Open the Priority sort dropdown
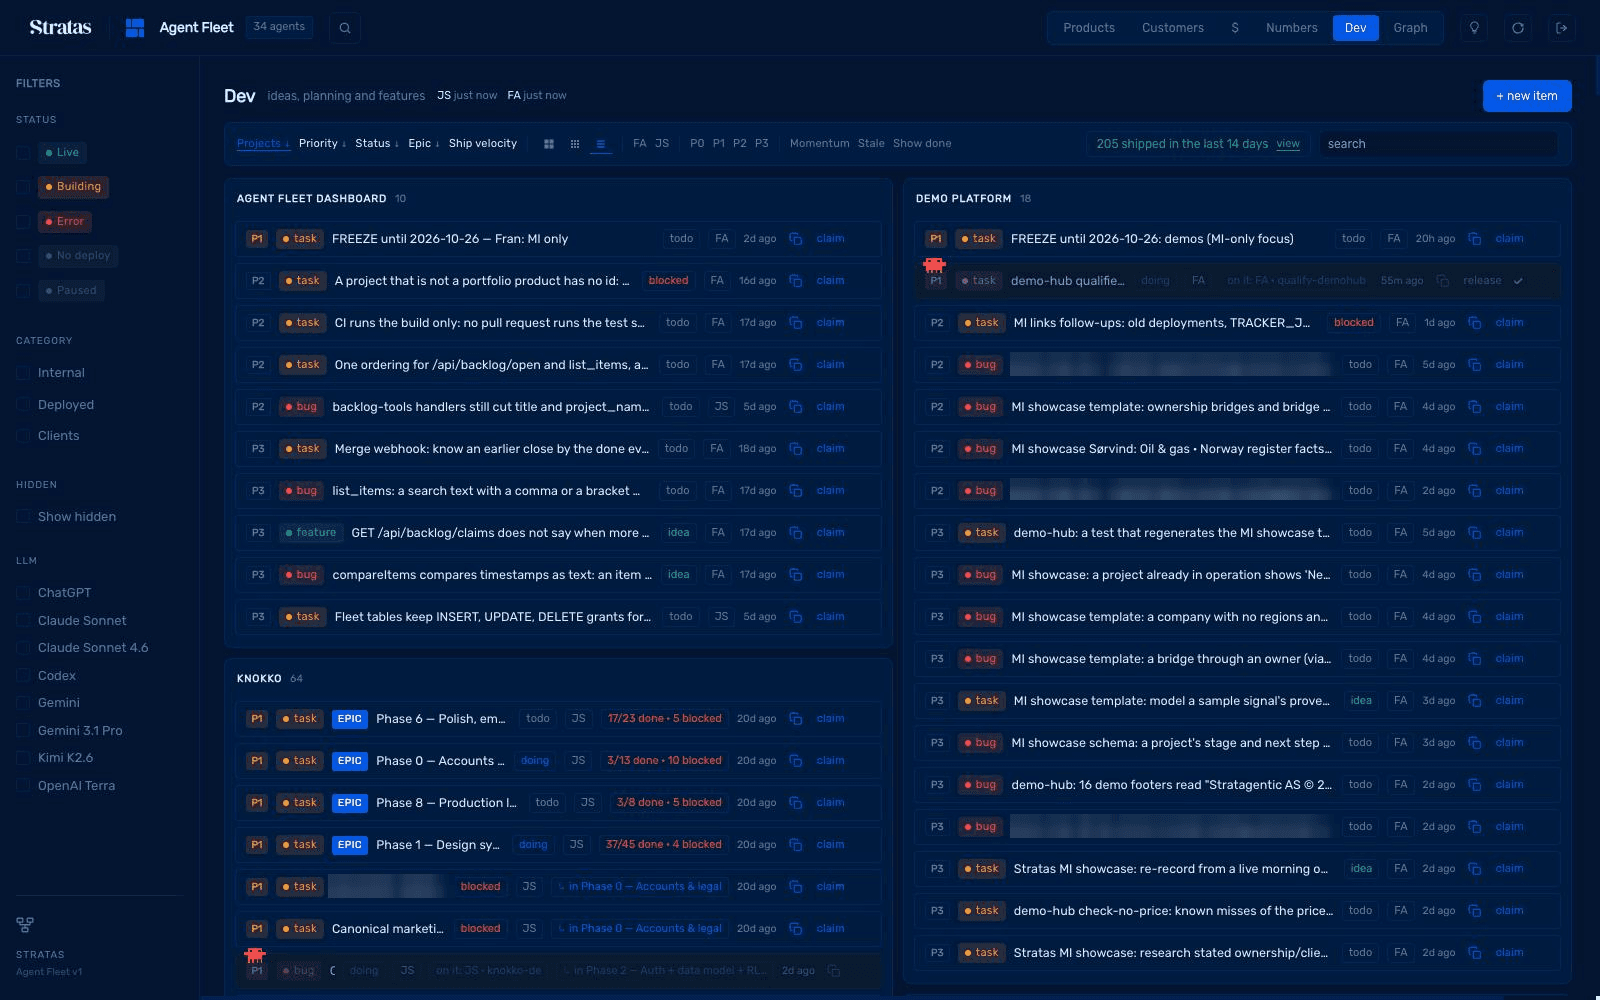 click(322, 144)
